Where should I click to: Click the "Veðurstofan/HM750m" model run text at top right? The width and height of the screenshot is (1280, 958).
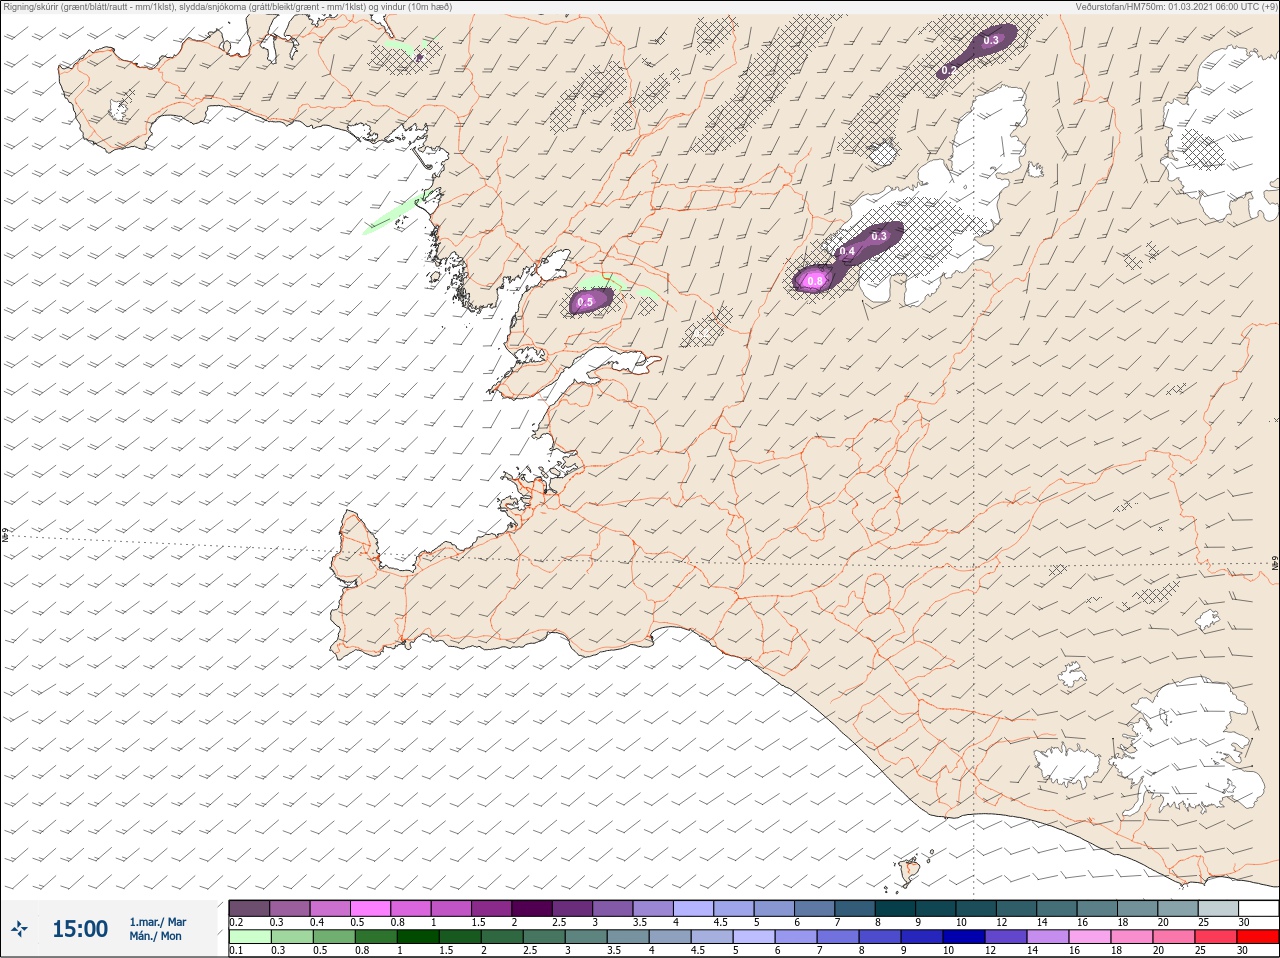[x=1177, y=7]
